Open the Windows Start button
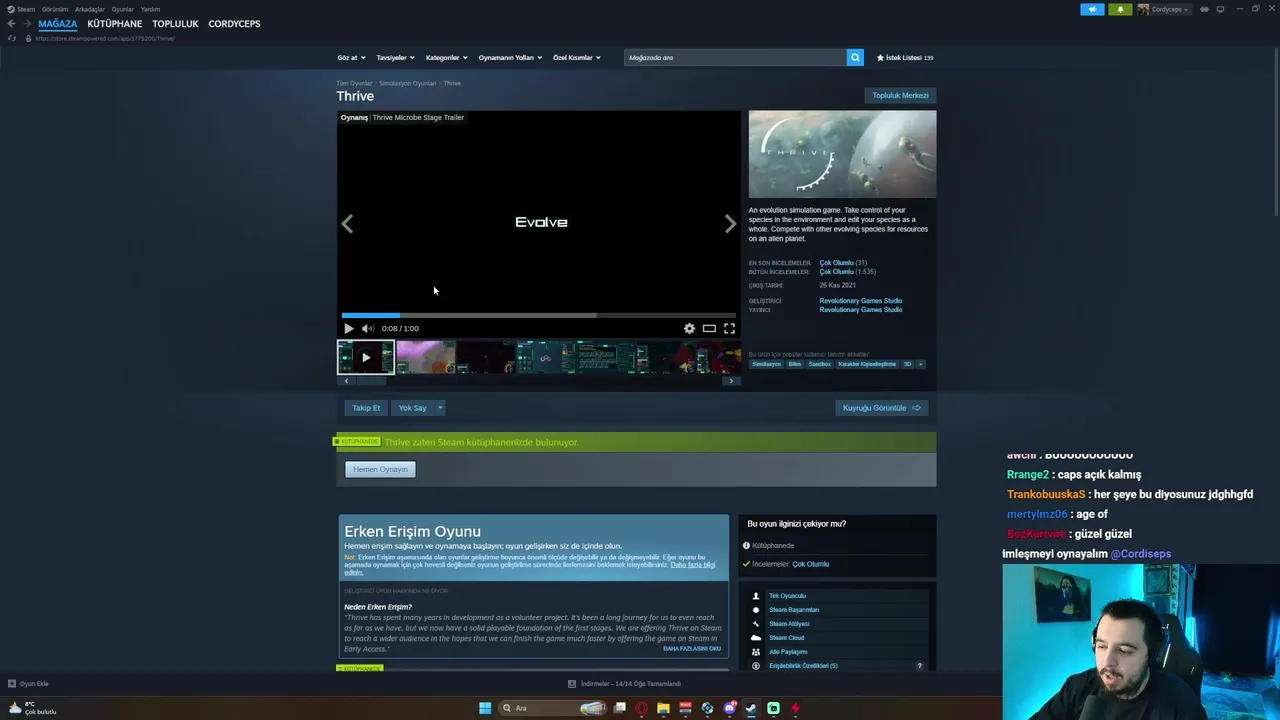The width and height of the screenshot is (1280, 720). [x=485, y=708]
